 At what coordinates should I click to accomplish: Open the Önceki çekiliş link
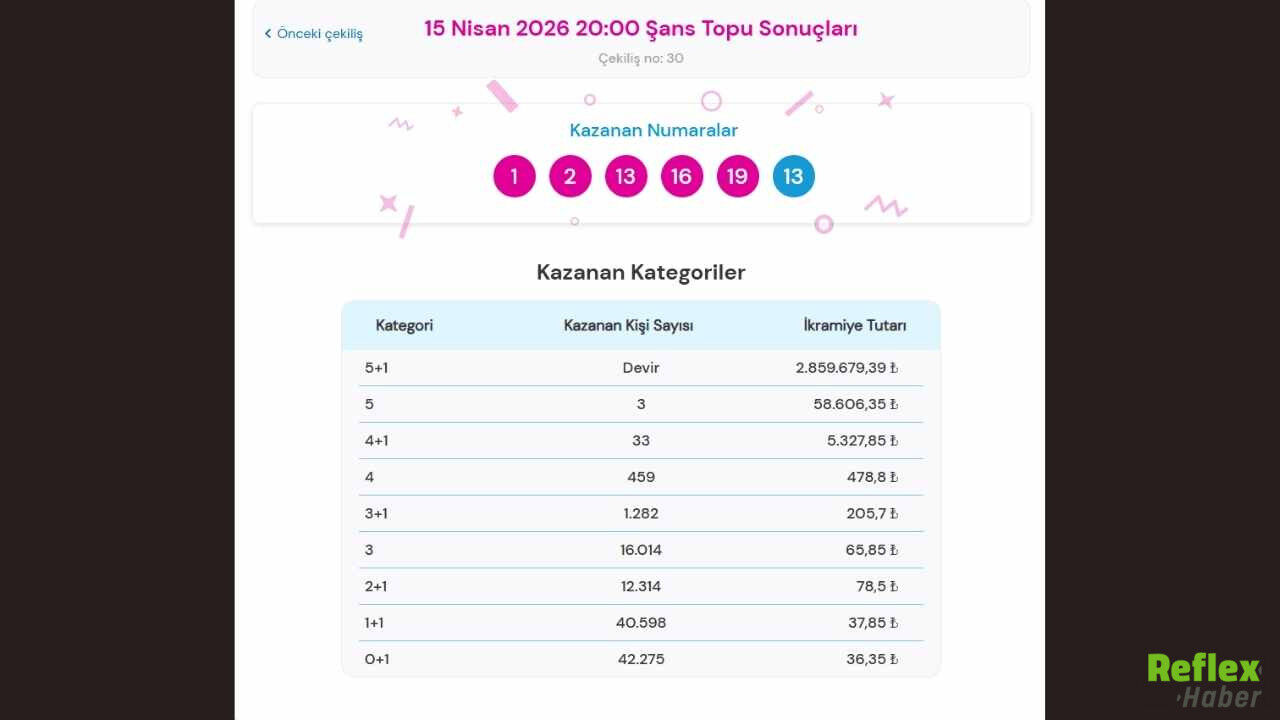tap(313, 33)
